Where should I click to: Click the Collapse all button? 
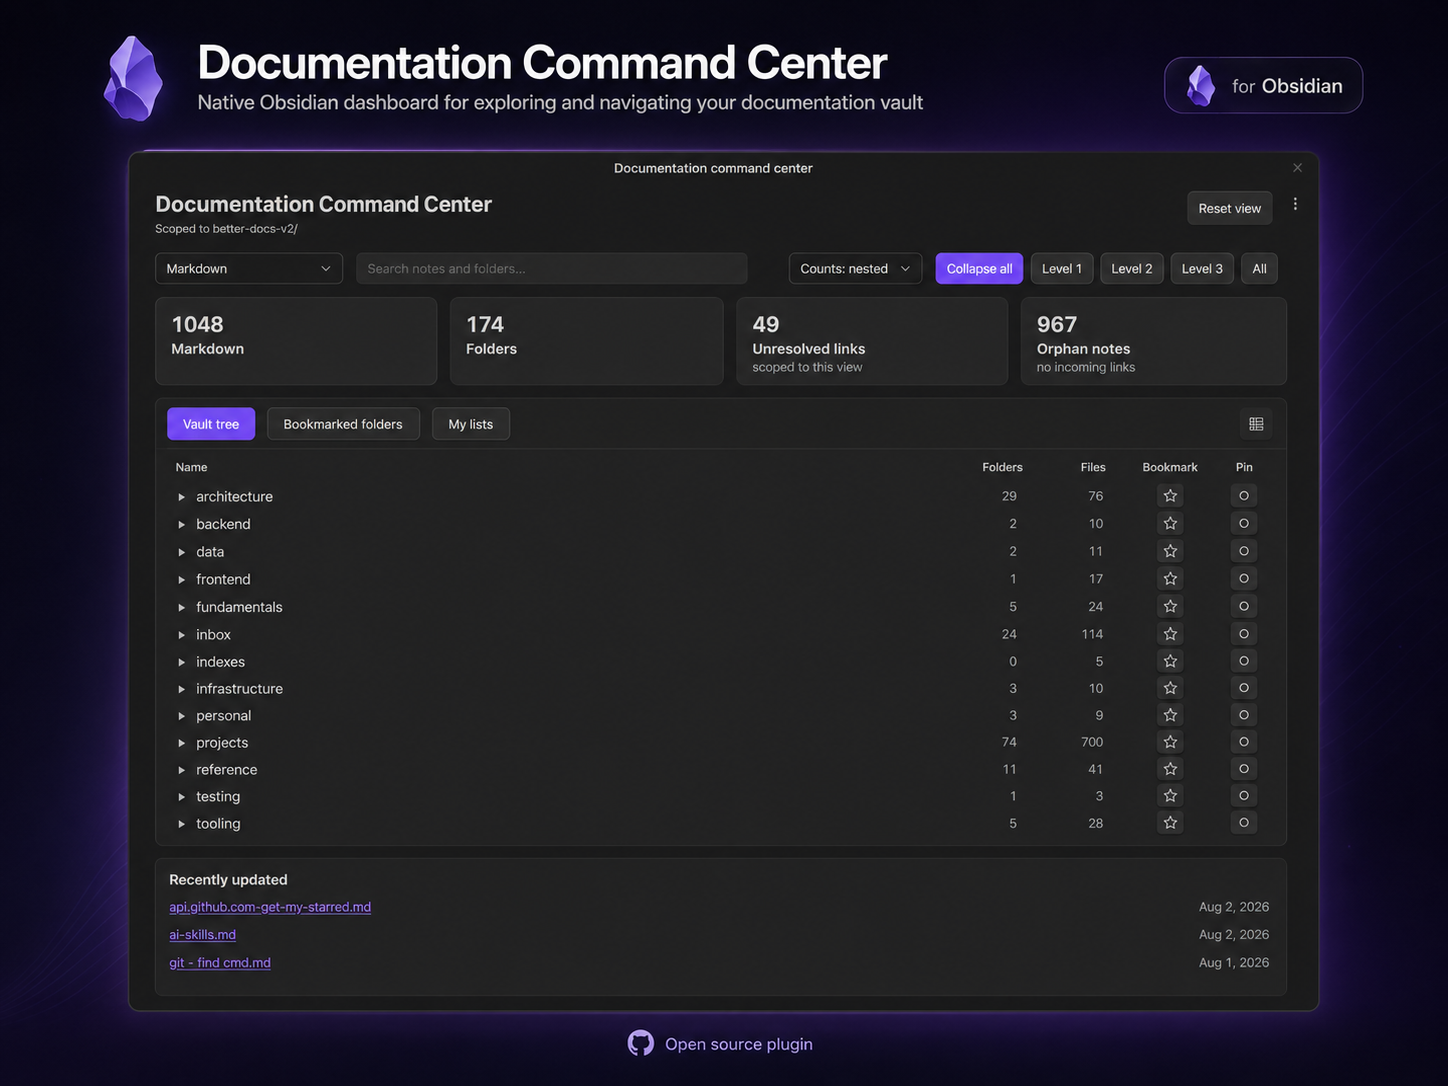coord(979,268)
